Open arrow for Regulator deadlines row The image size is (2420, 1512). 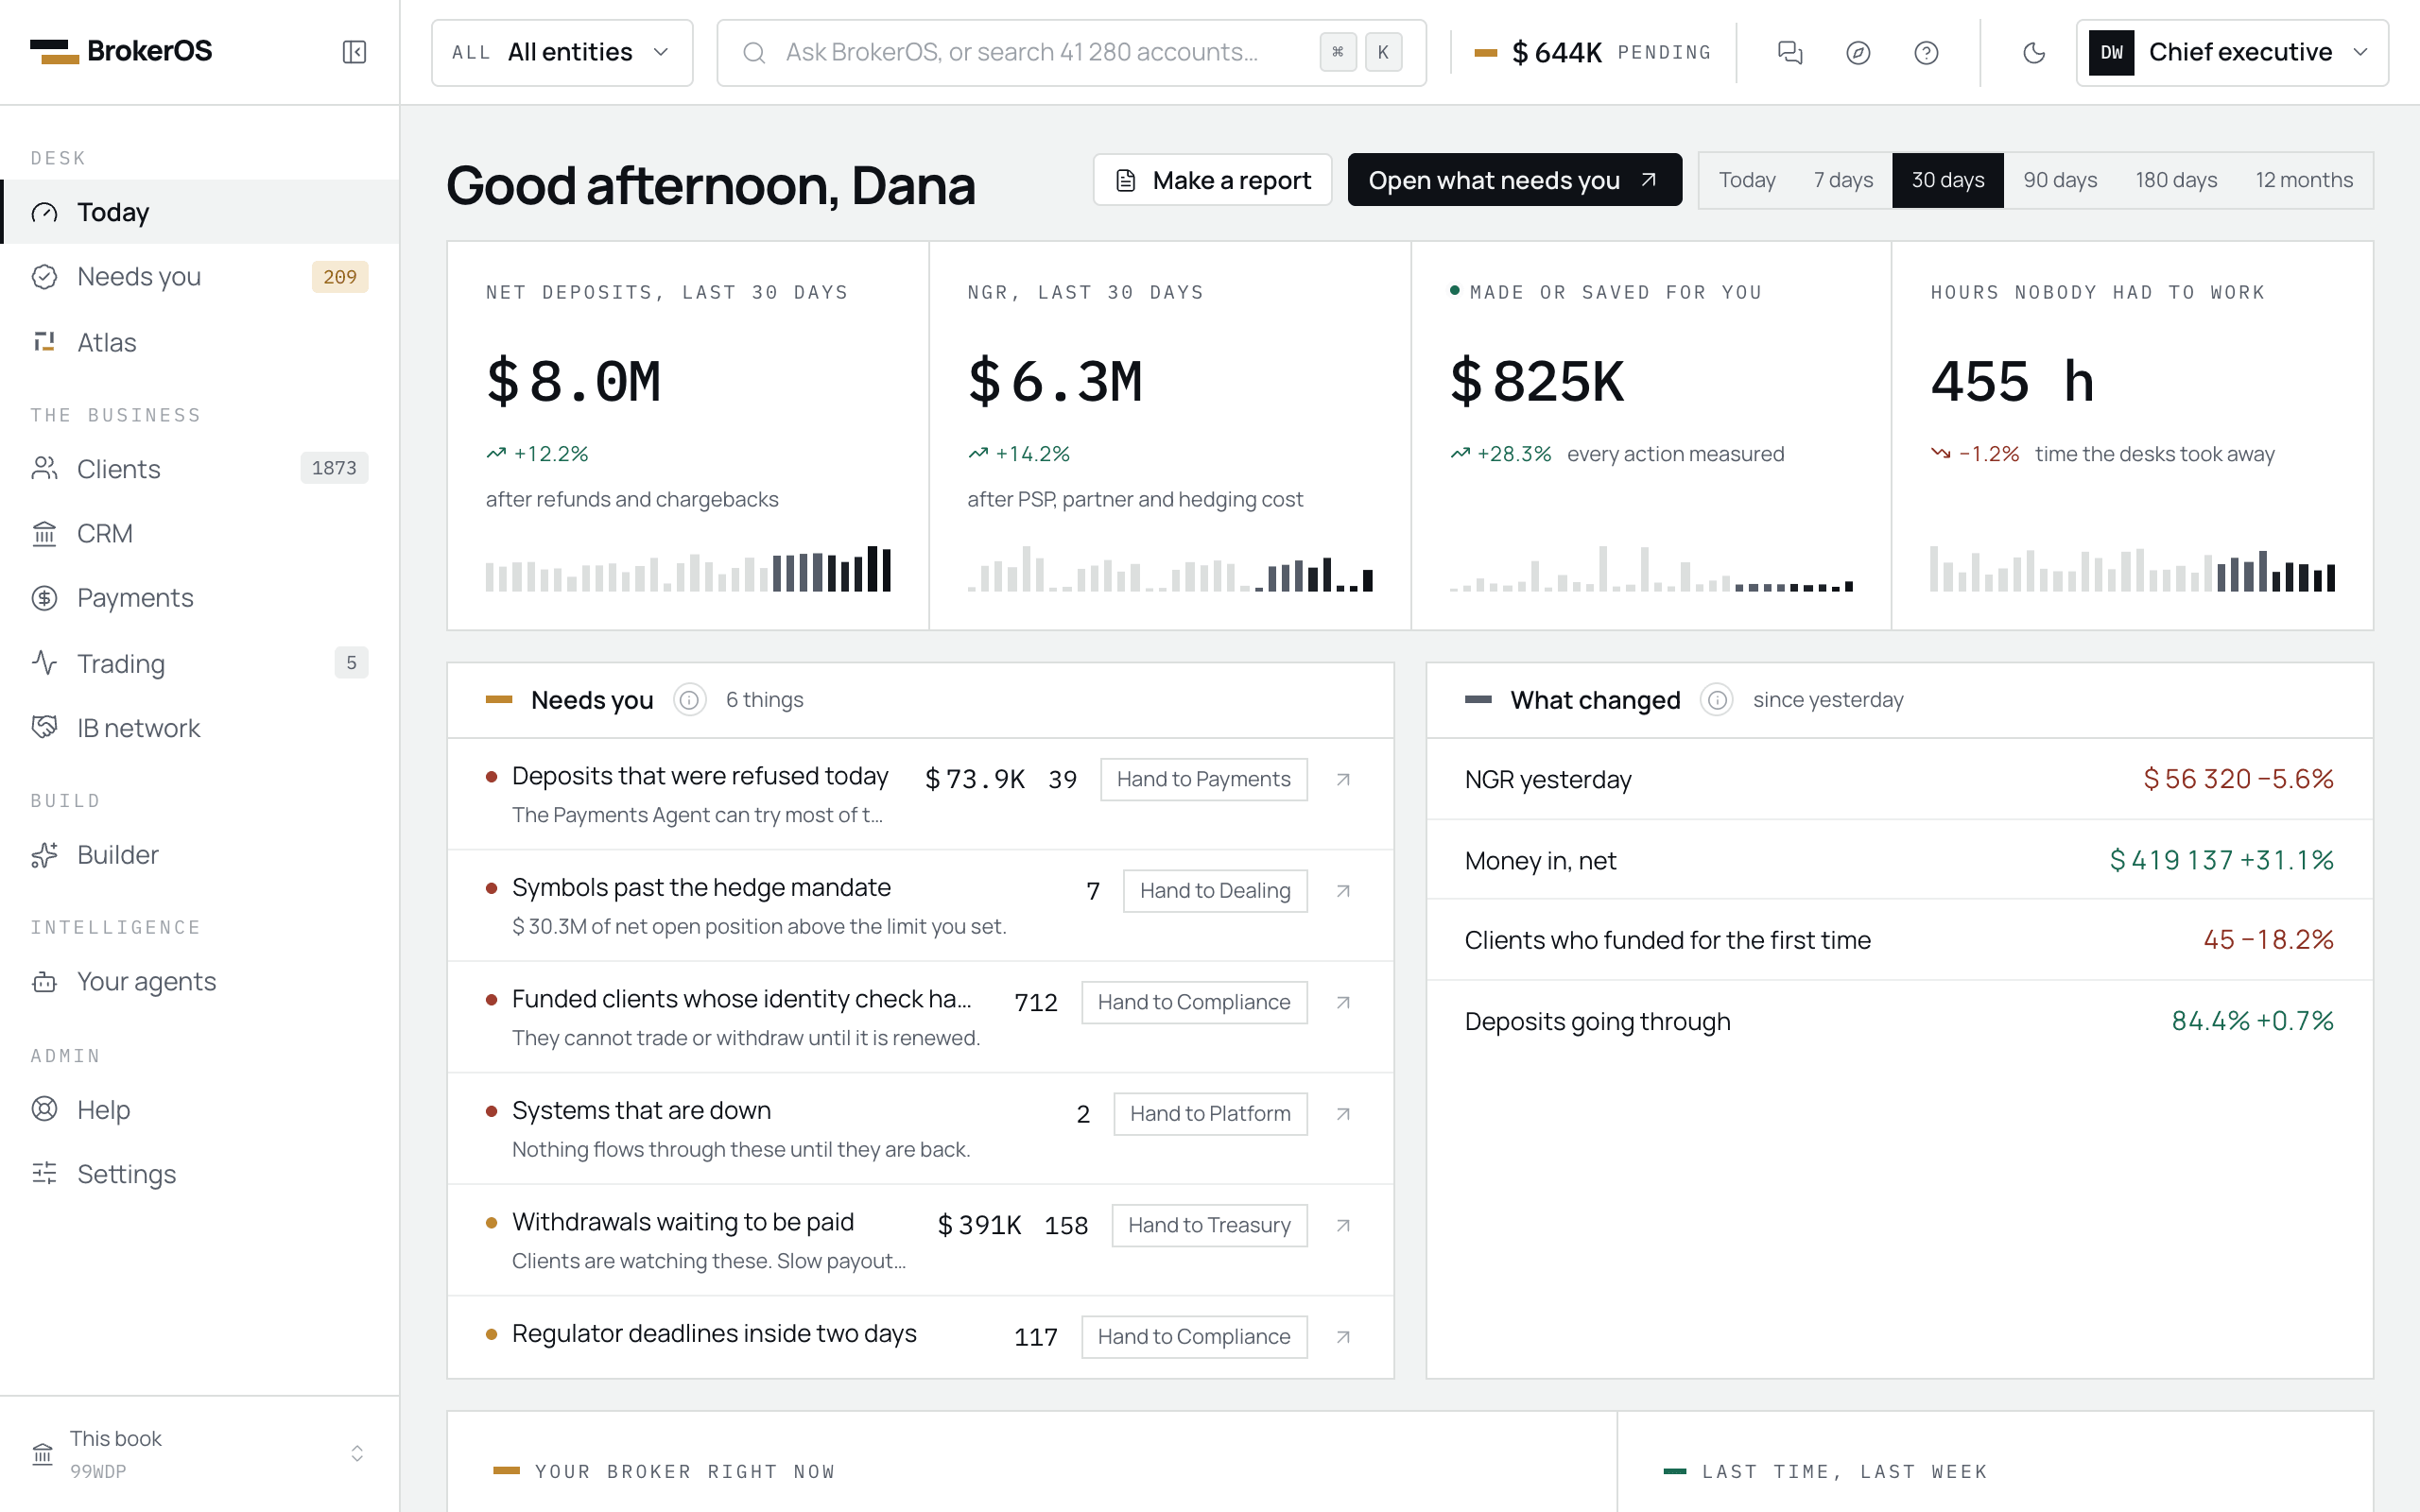click(1343, 1337)
